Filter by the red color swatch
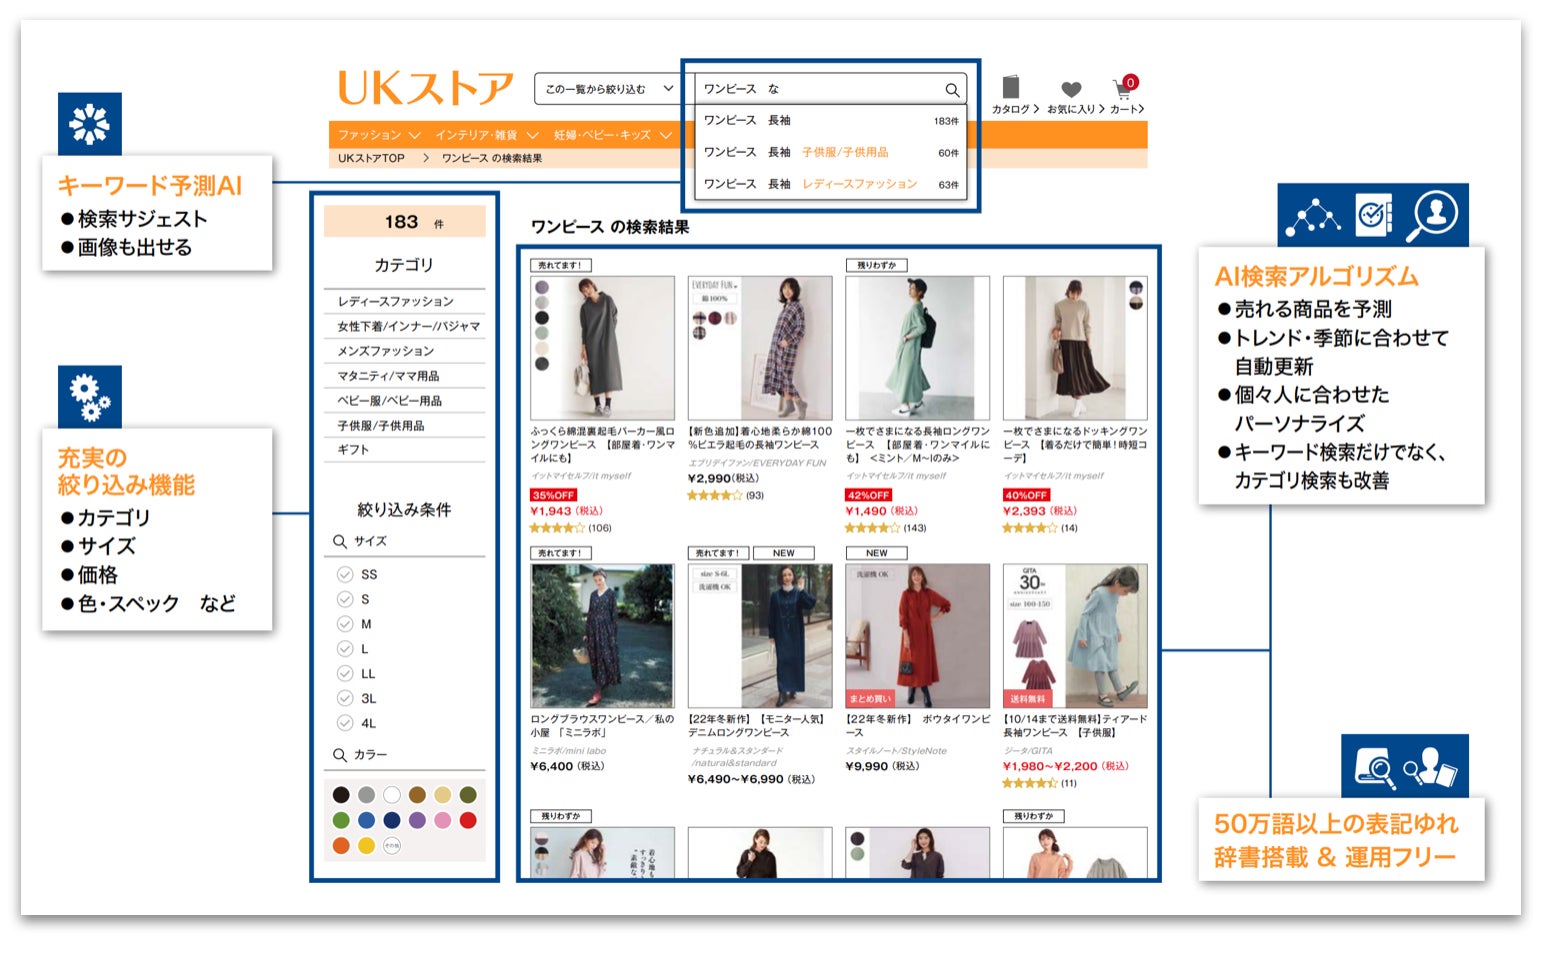The image size is (1546, 960). (x=468, y=820)
